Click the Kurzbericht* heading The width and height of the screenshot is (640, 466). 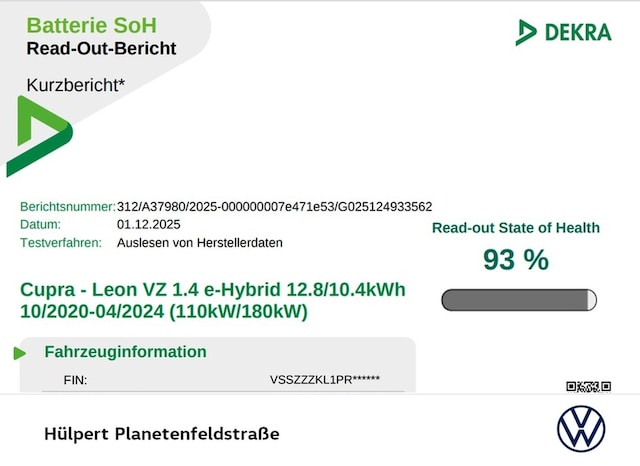(76, 85)
